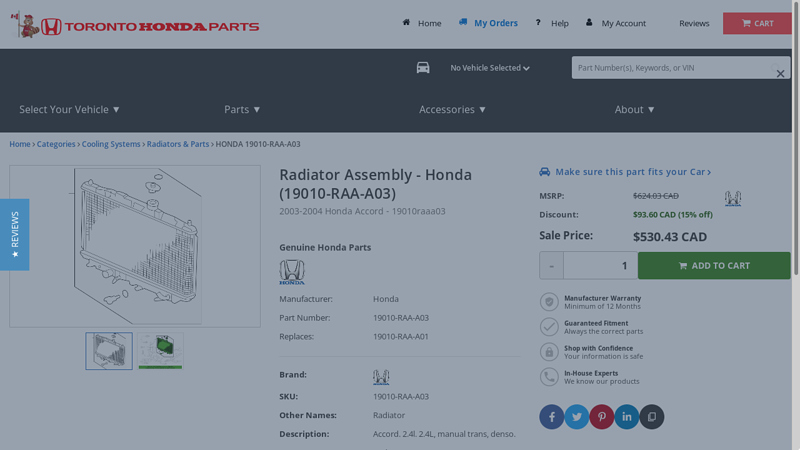
Task: Open the No Vehicle Selected dropdown
Action: click(x=489, y=68)
